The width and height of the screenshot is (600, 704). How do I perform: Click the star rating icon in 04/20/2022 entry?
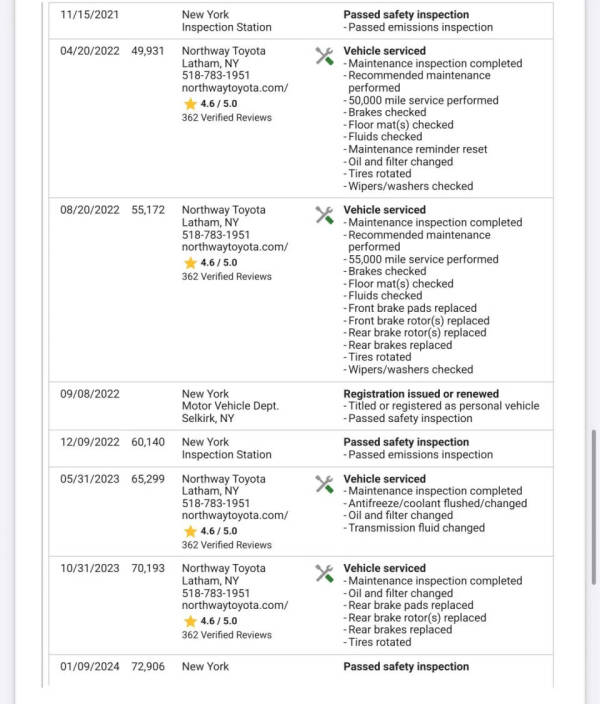[190, 103]
